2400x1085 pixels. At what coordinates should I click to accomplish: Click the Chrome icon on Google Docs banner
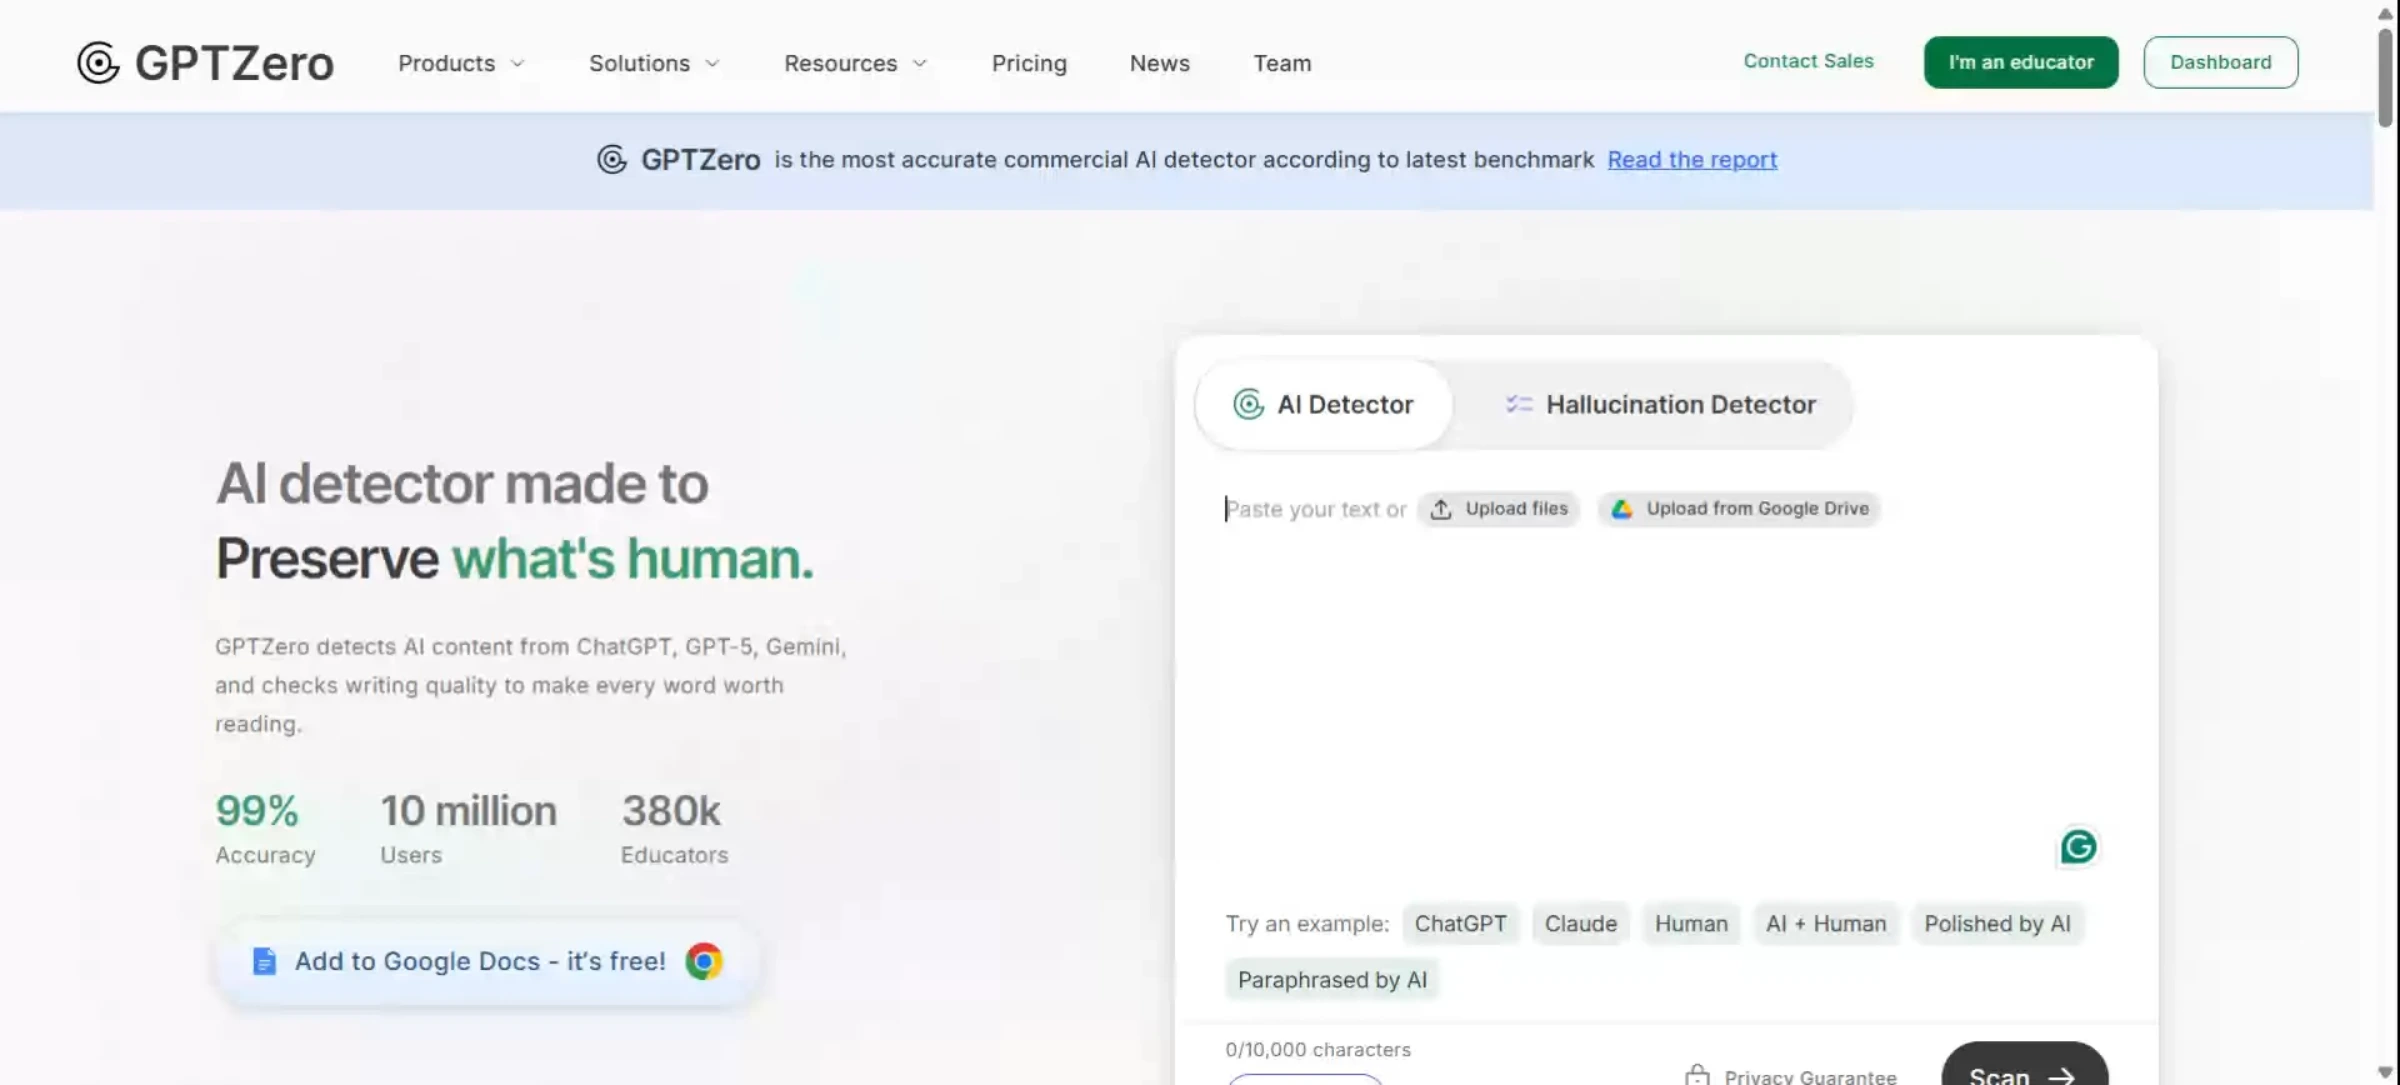point(704,961)
